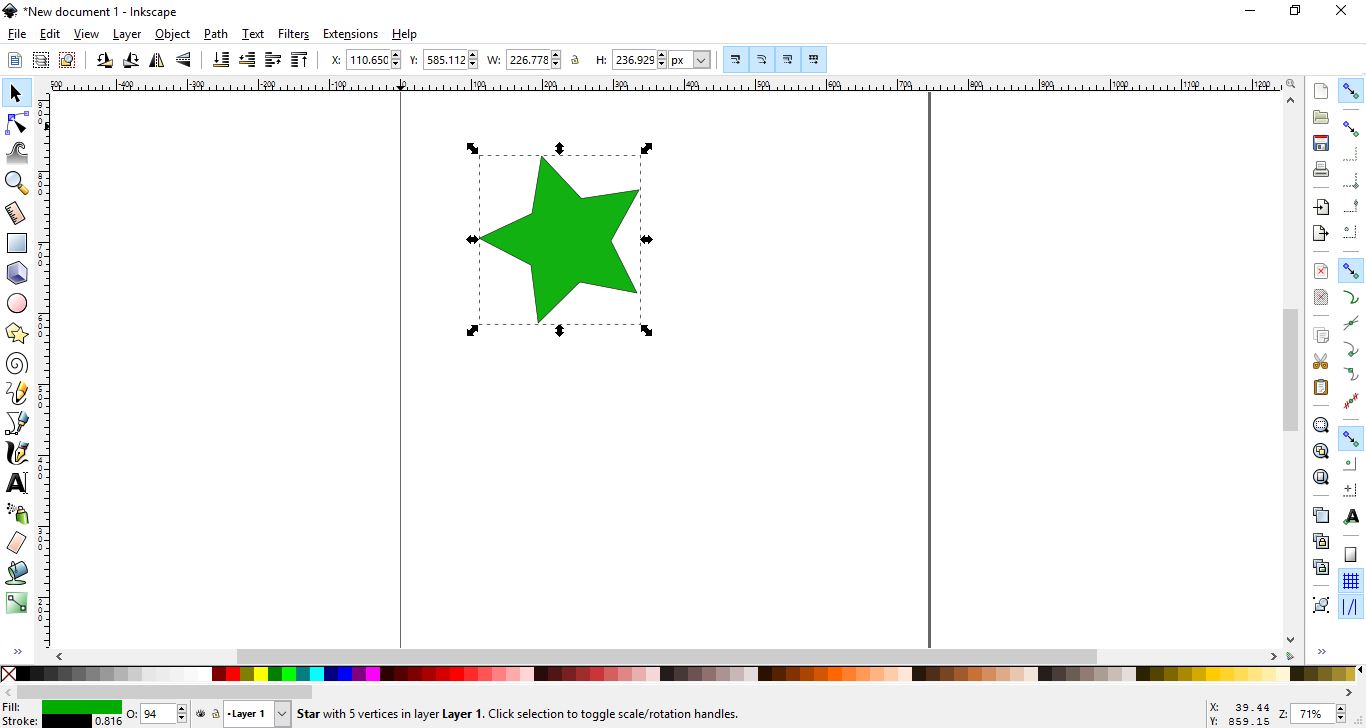
Task: Toggle move patterns with object
Action: coord(814,60)
